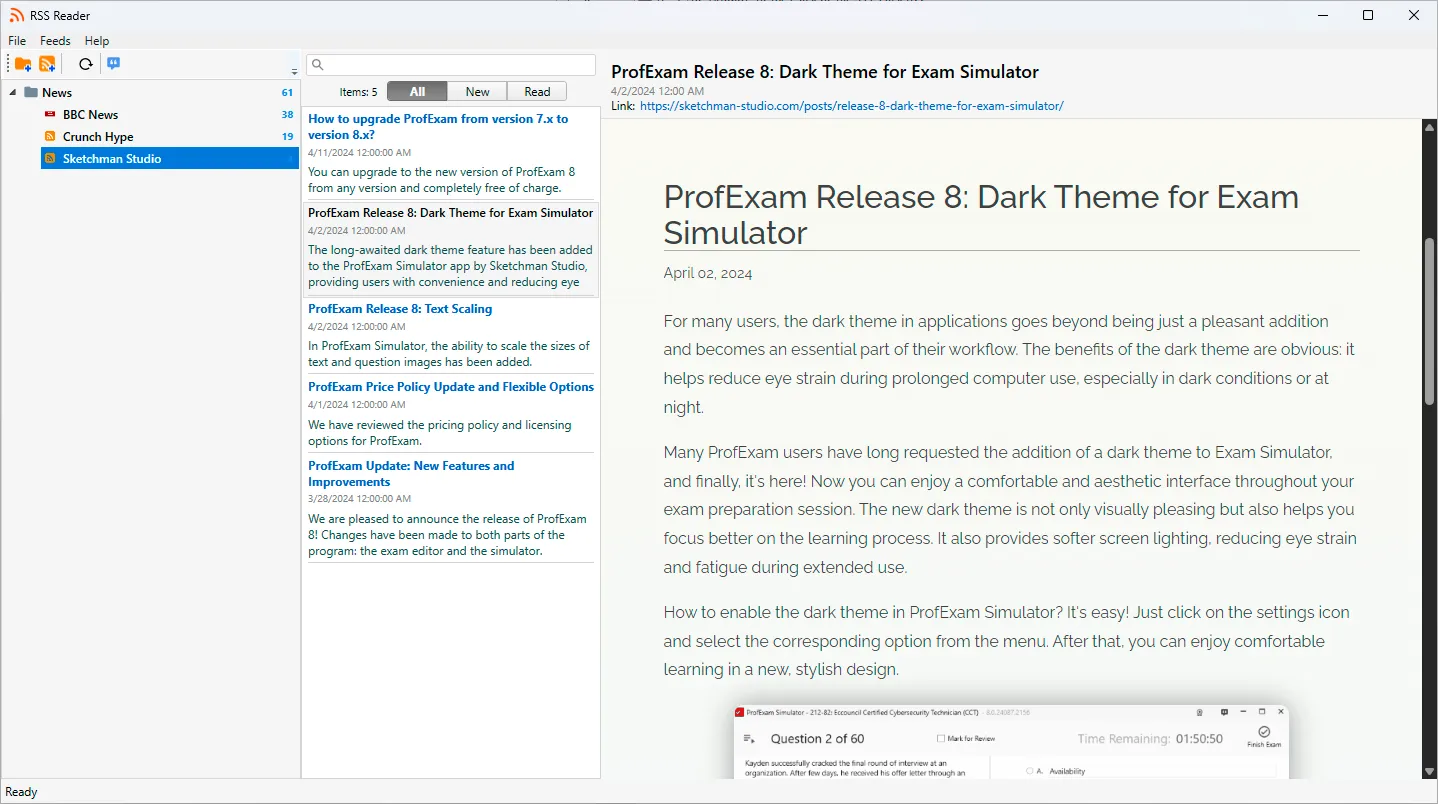Click the '4/1/2024 12:00:00 AM' date
Screen dimensions: 1438x804
click(356, 405)
